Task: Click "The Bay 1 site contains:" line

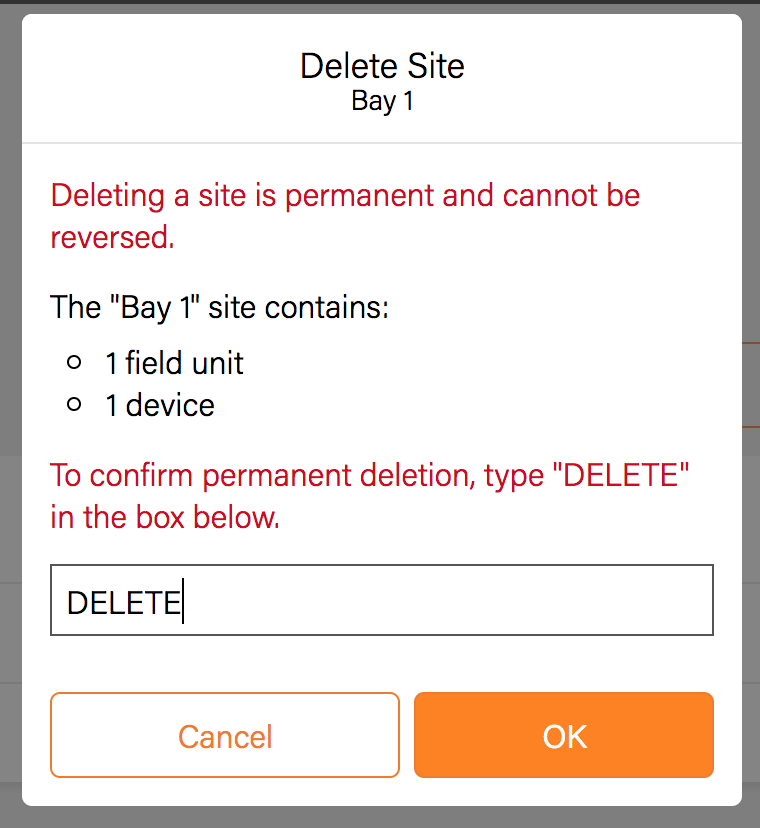Action: click(219, 306)
